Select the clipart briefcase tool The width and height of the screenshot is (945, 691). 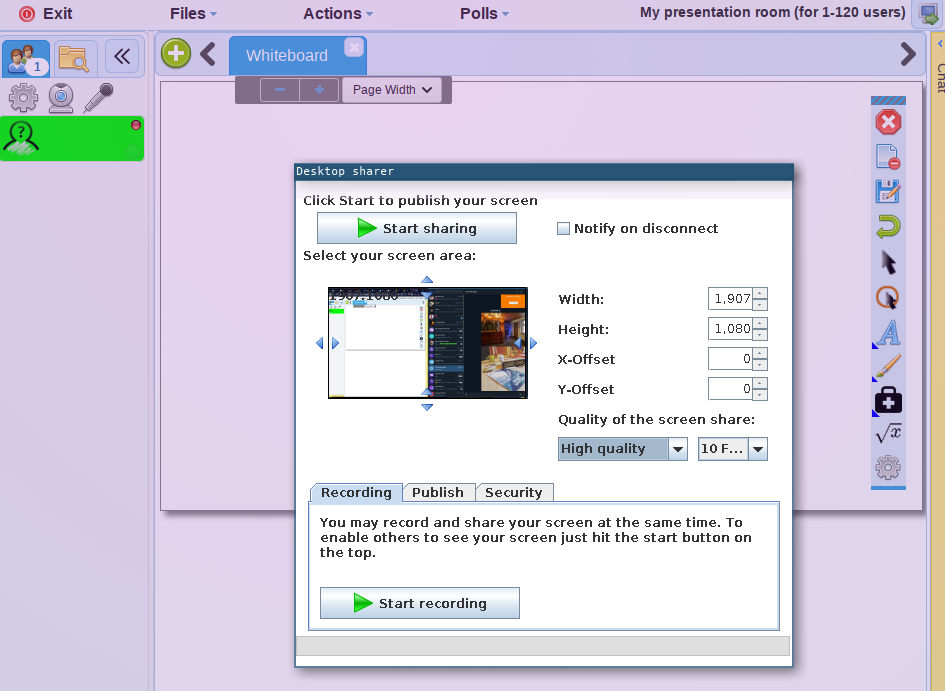click(888, 400)
